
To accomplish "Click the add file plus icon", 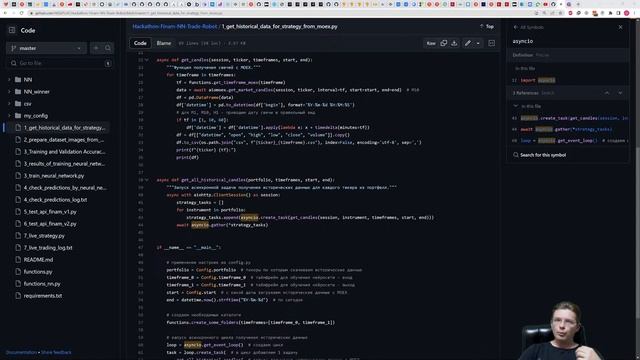I will coord(96,48).
